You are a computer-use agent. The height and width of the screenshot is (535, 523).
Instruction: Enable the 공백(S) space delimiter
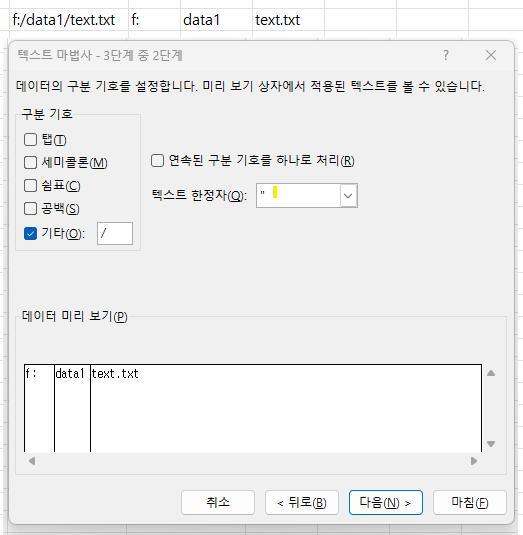pyautogui.click(x=30, y=208)
